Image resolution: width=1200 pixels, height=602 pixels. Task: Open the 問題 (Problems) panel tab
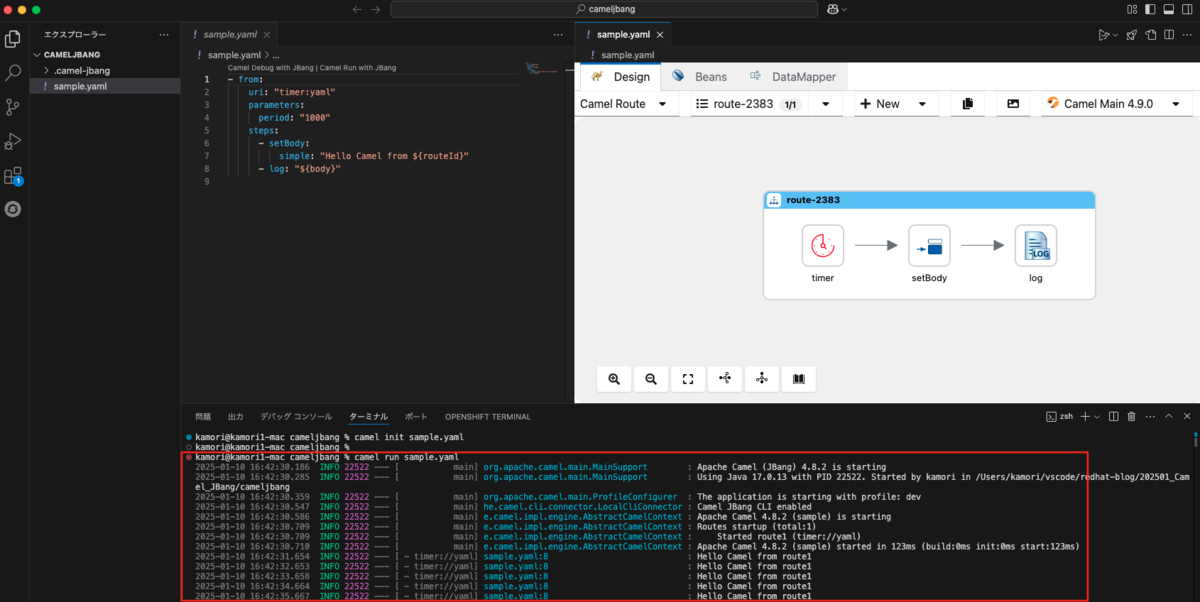coord(203,416)
